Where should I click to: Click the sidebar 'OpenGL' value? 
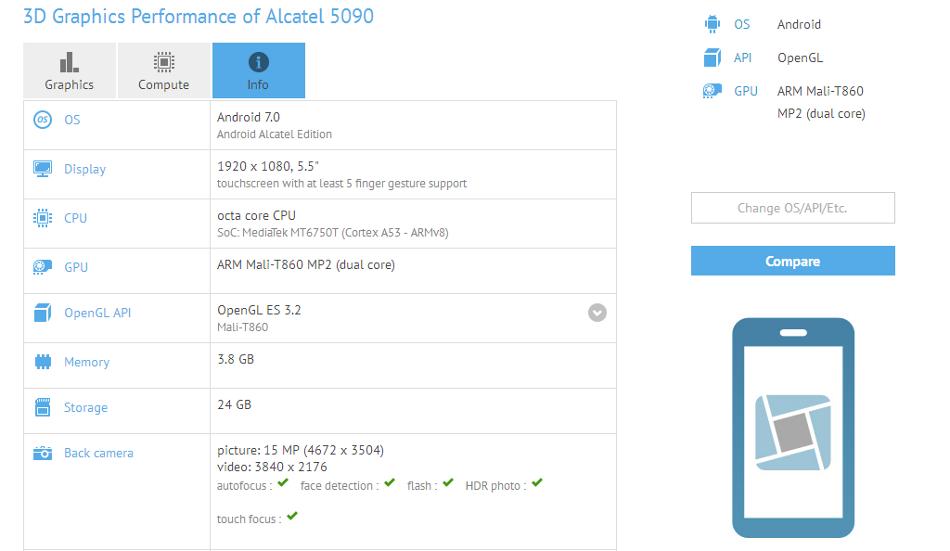pos(800,58)
